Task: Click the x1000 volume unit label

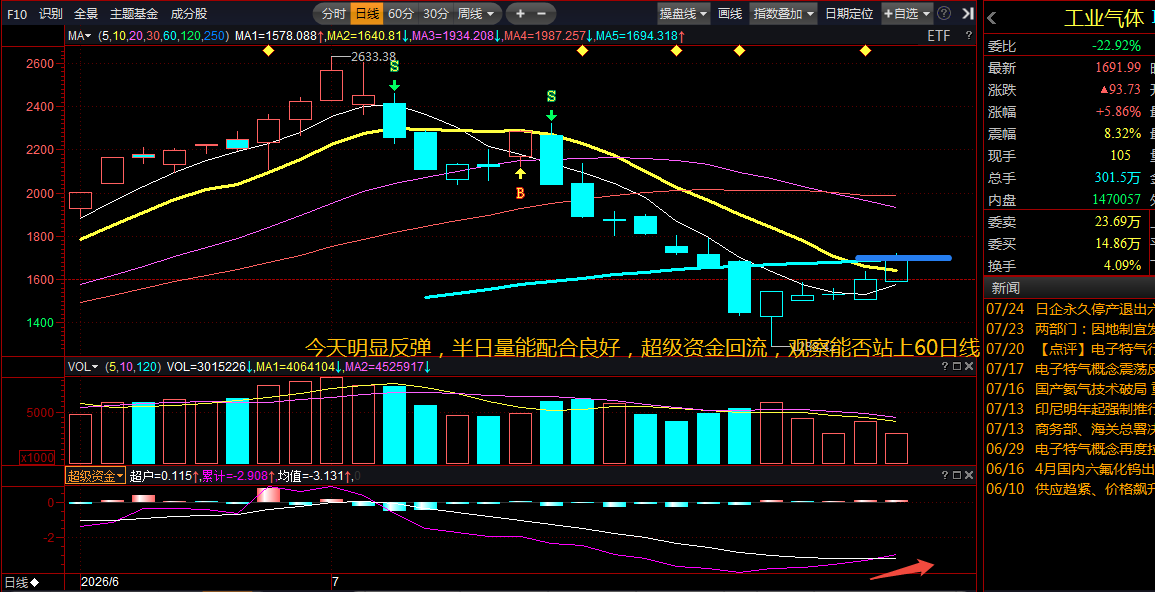Action: point(37,457)
